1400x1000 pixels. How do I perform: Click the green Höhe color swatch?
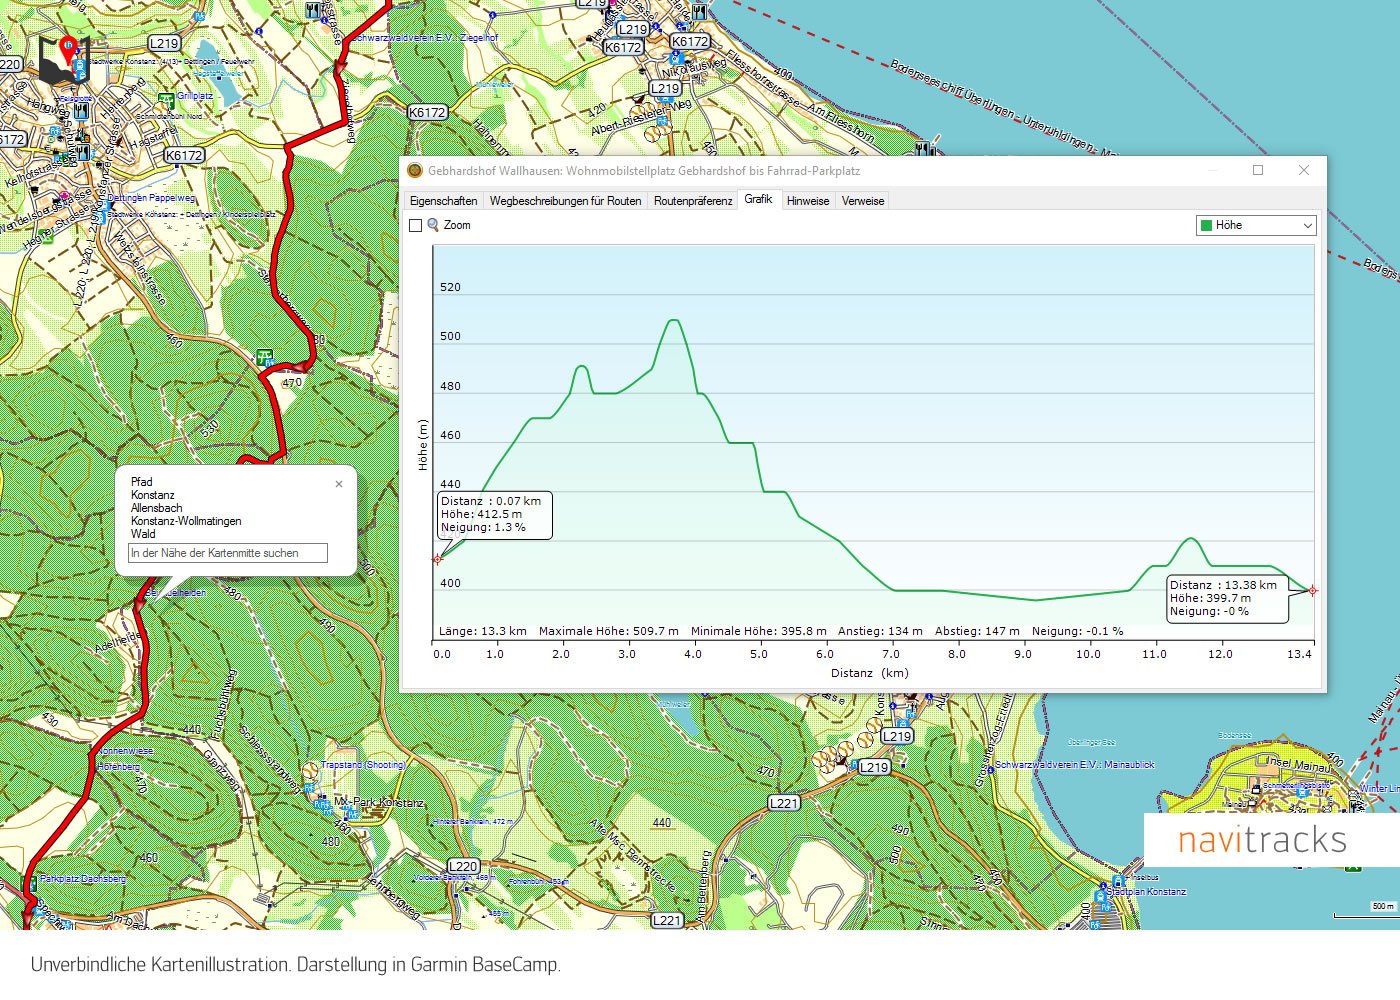click(1206, 226)
